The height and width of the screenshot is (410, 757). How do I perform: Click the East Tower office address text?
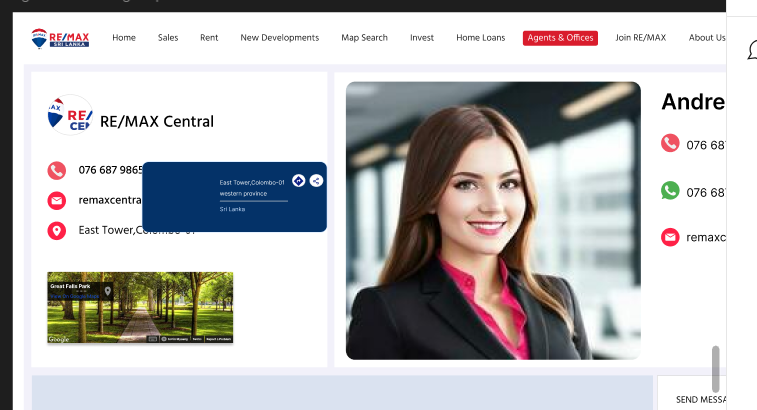coord(137,230)
